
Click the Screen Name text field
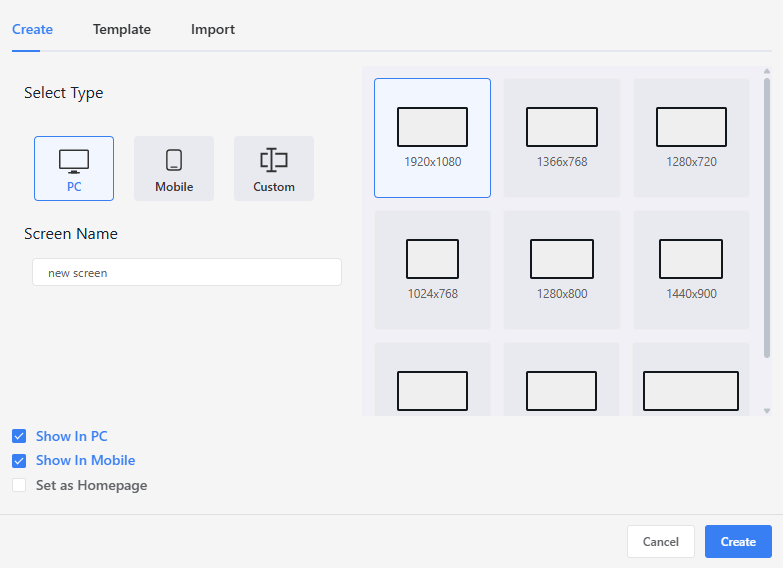(x=187, y=272)
